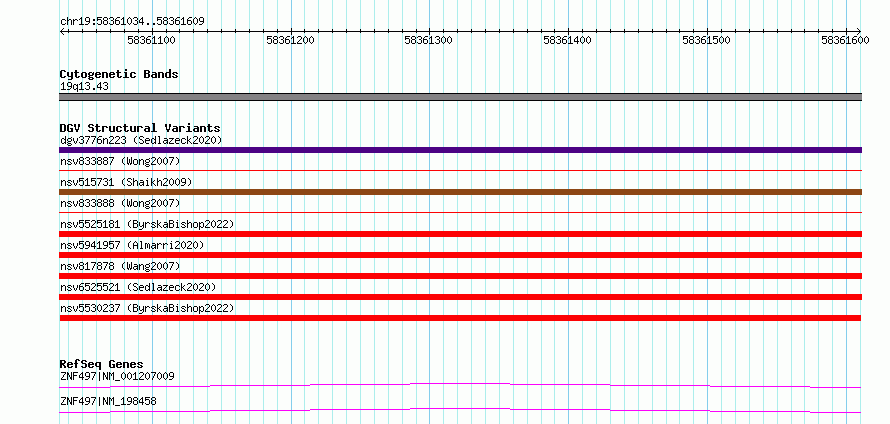
Task: Click the red nsv5941957 variant bar
Action: [460, 255]
